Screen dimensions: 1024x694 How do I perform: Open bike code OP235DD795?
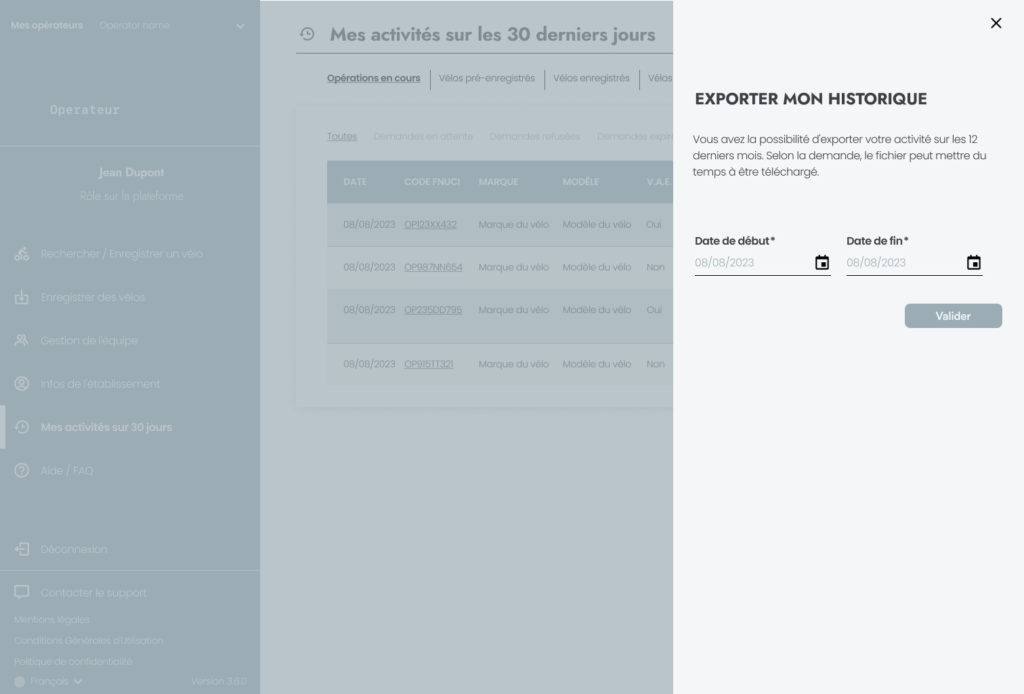[433, 310]
